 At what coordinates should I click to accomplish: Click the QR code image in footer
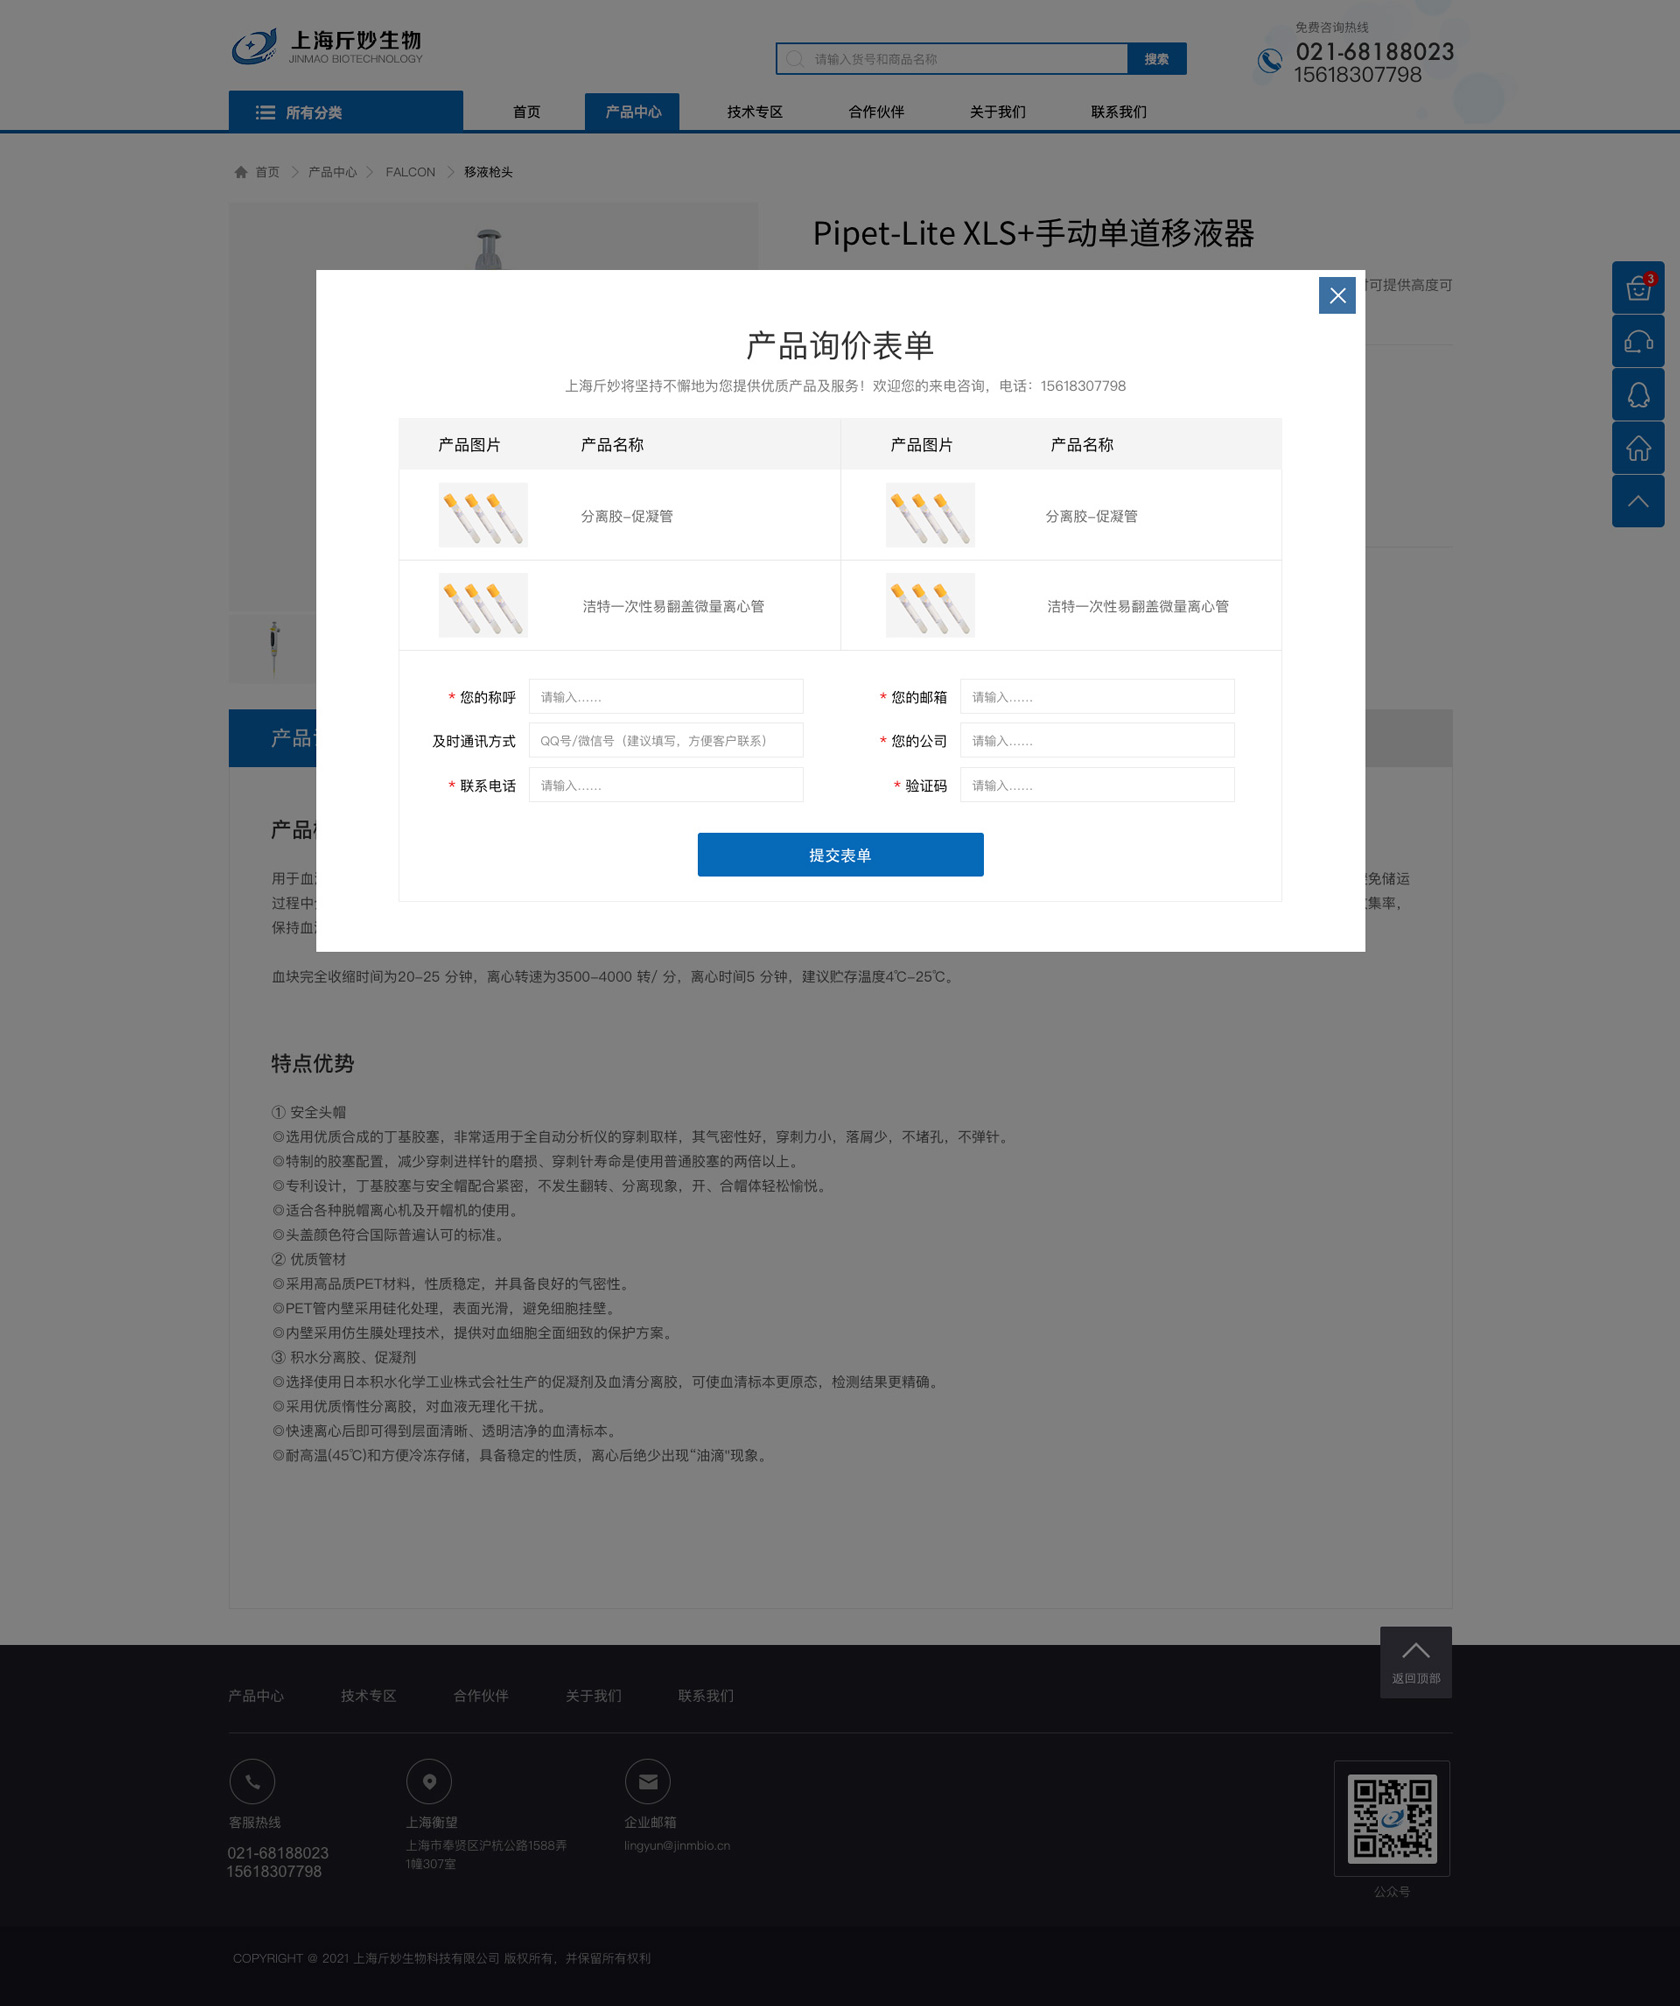click(x=1392, y=1818)
